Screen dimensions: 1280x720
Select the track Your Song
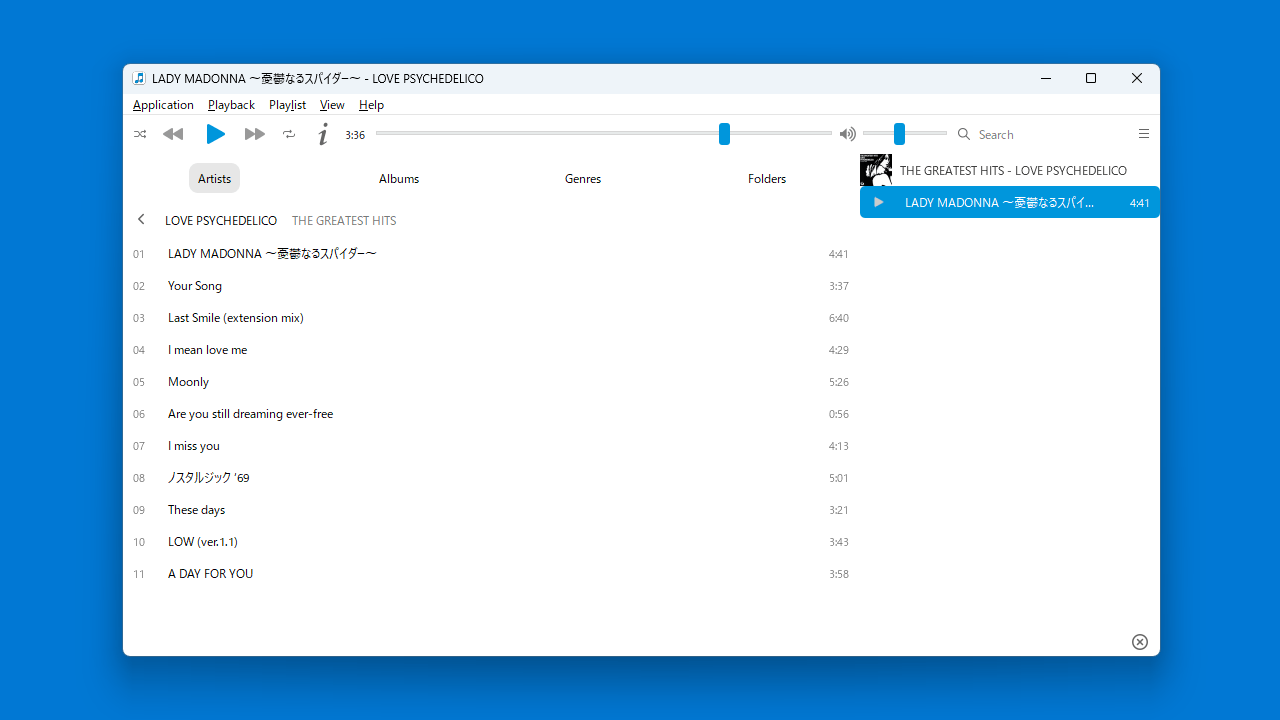(491, 286)
